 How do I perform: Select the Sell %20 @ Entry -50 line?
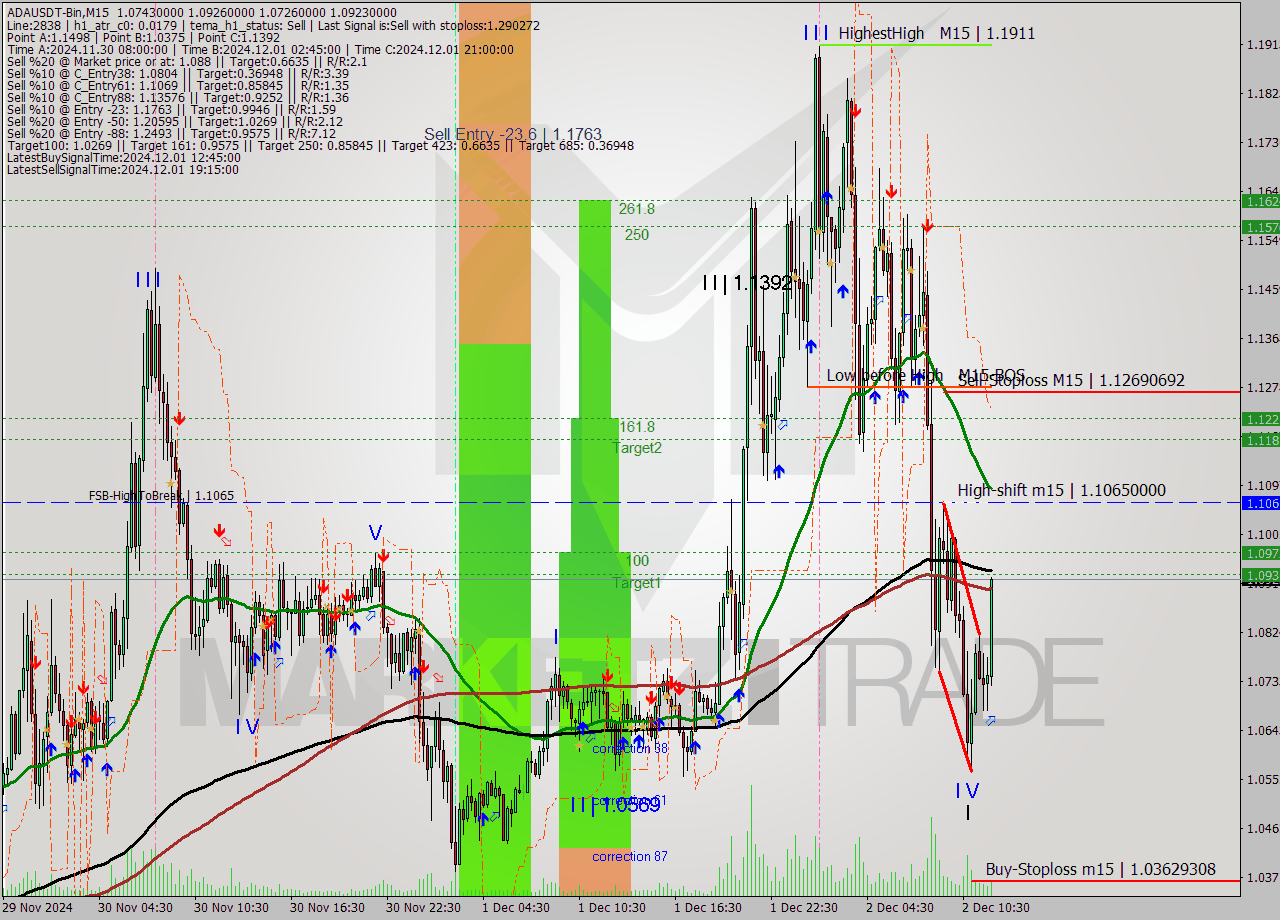[174, 121]
